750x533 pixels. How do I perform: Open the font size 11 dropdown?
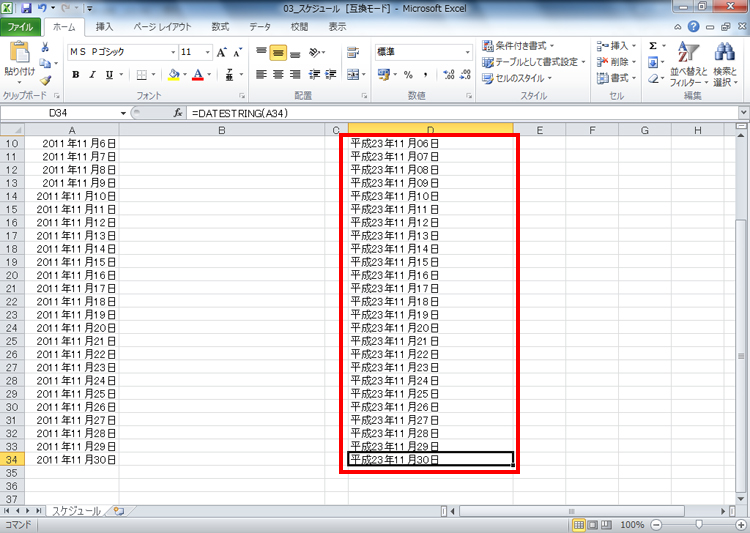pyautogui.click(x=208, y=52)
